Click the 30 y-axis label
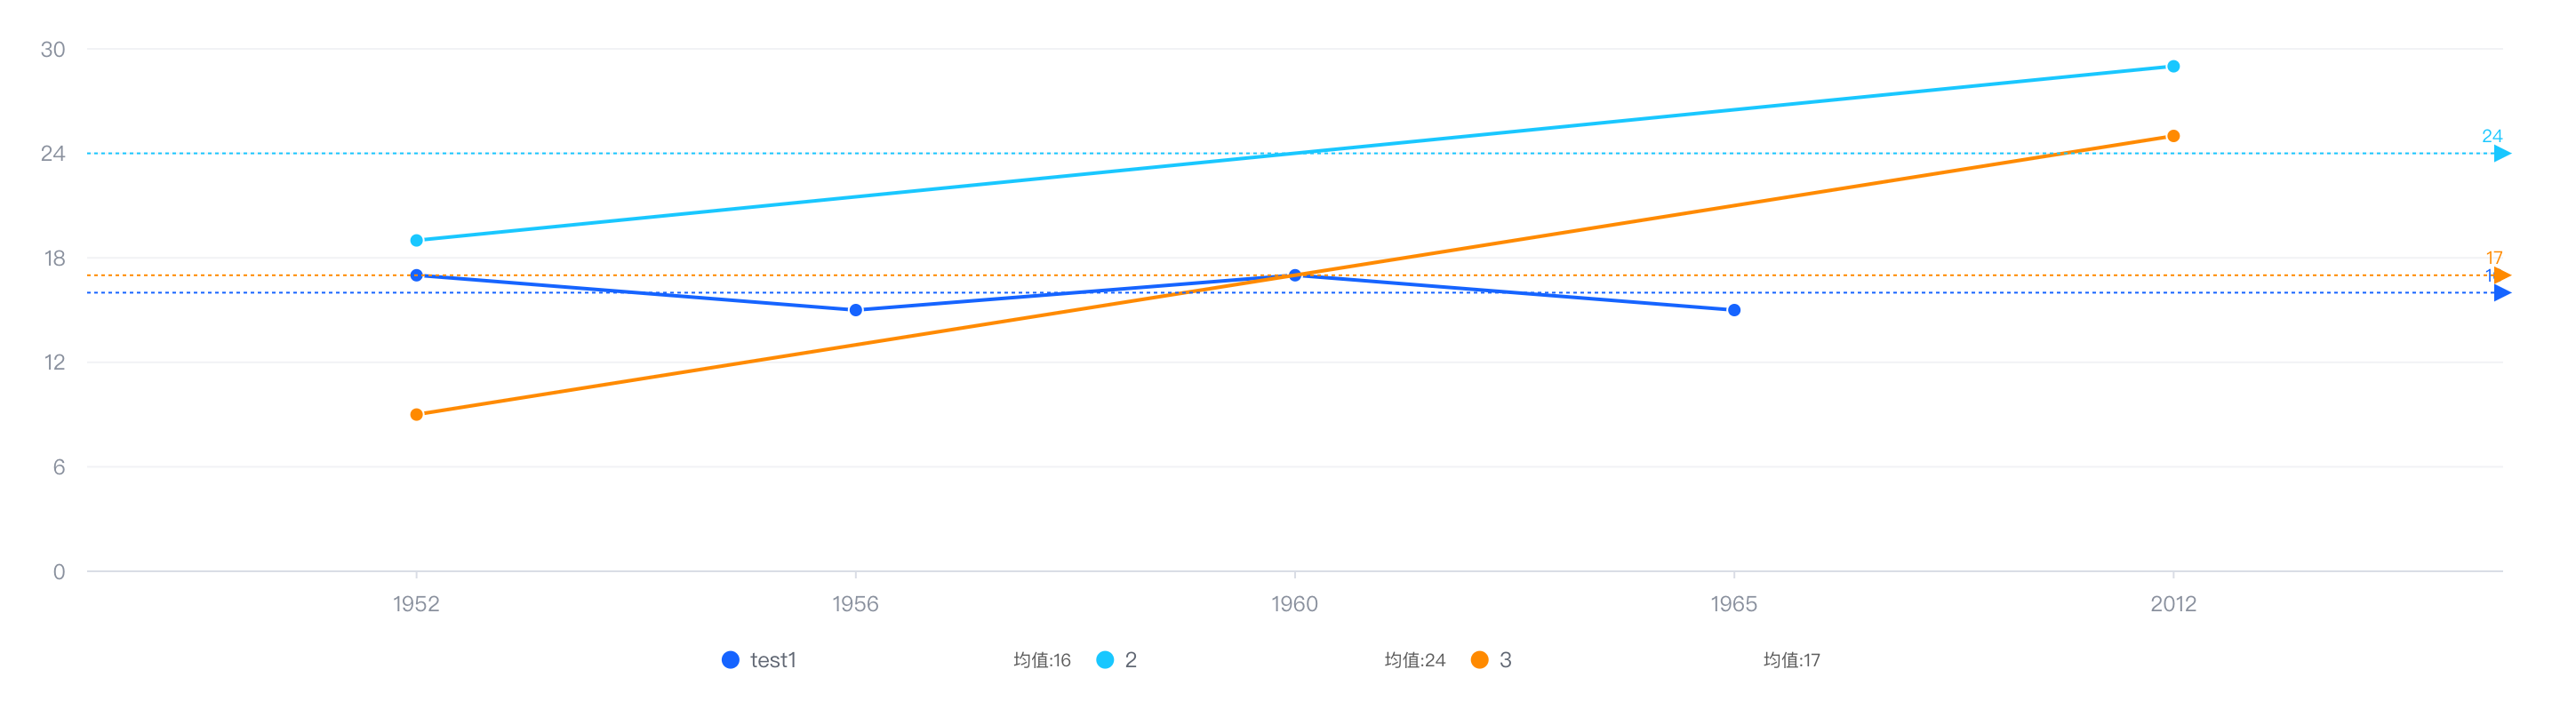Viewport: 2576px width, 709px height. [x=53, y=49]
